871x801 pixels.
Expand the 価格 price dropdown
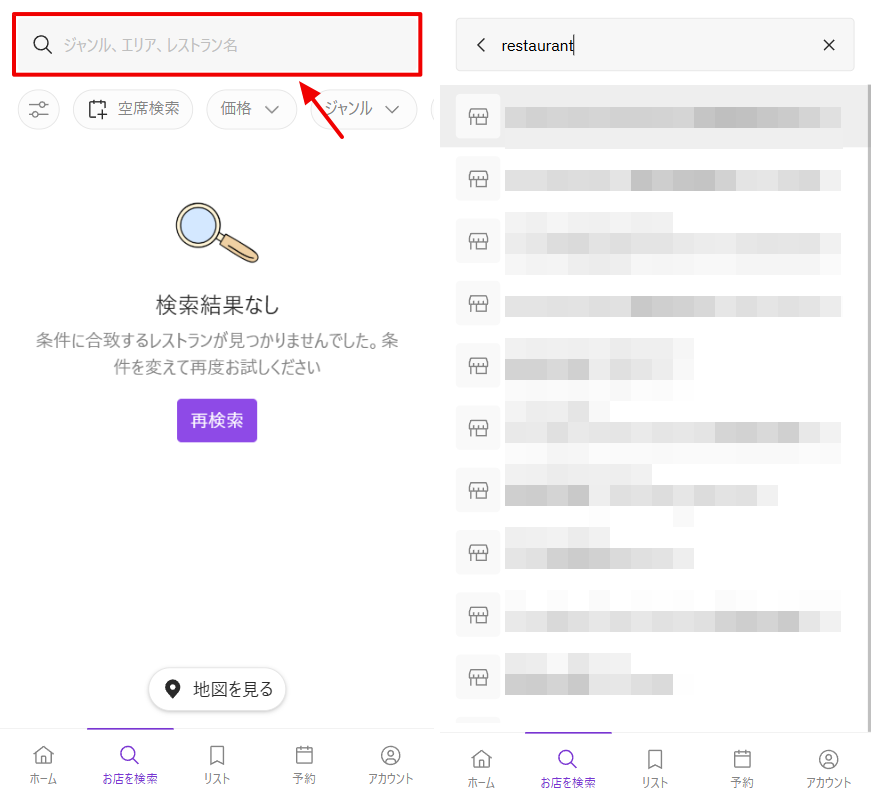tap(251, 109)
